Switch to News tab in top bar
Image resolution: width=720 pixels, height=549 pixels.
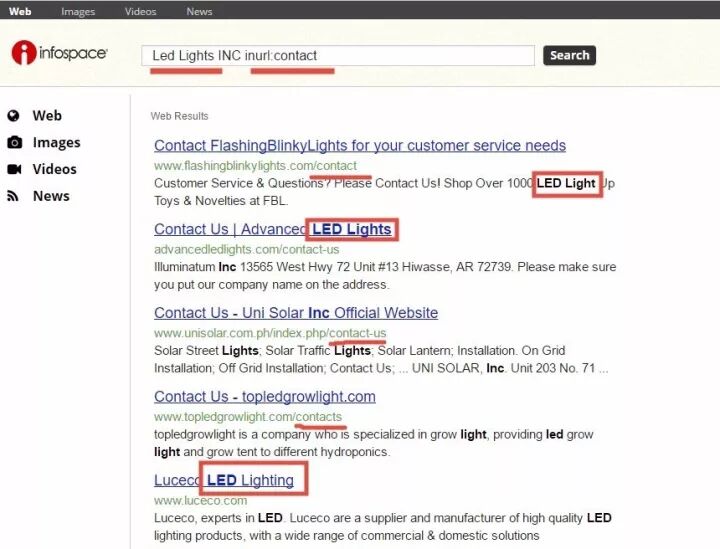point(199,11)
